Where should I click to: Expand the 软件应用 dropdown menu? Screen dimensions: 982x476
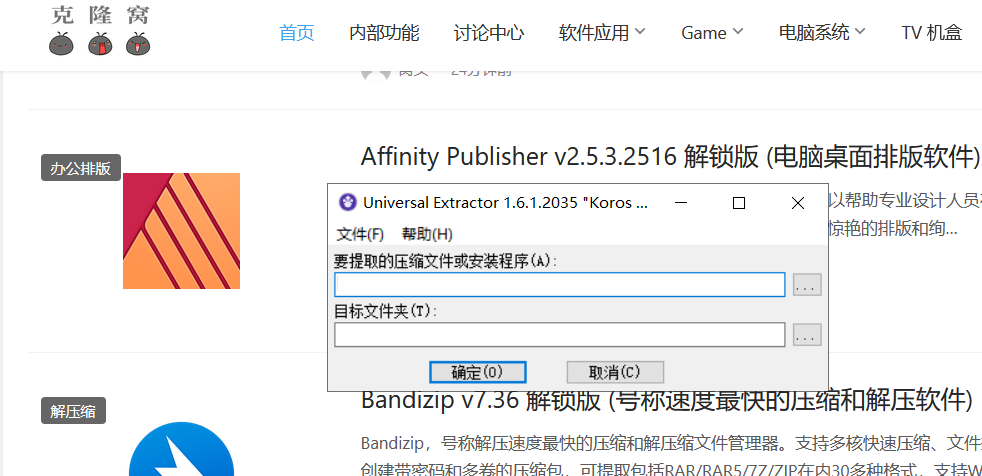pyautogui.click(x=601, y=33)
